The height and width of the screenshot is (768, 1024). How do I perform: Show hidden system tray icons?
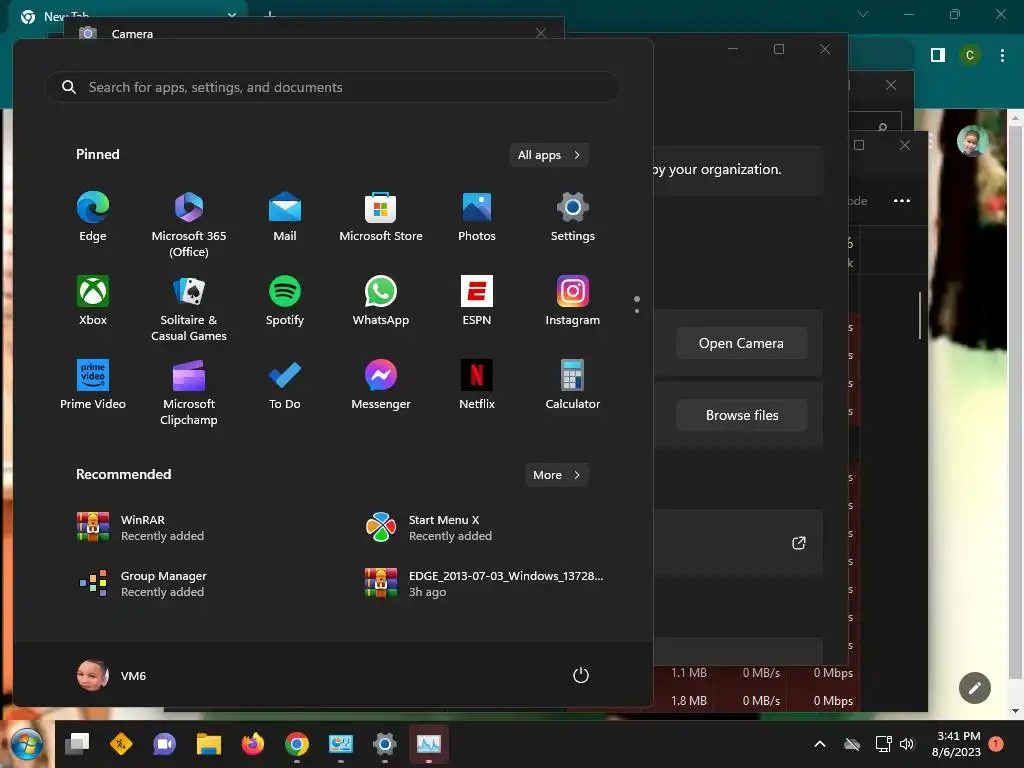pyautogui.click(x=820, y=744)
